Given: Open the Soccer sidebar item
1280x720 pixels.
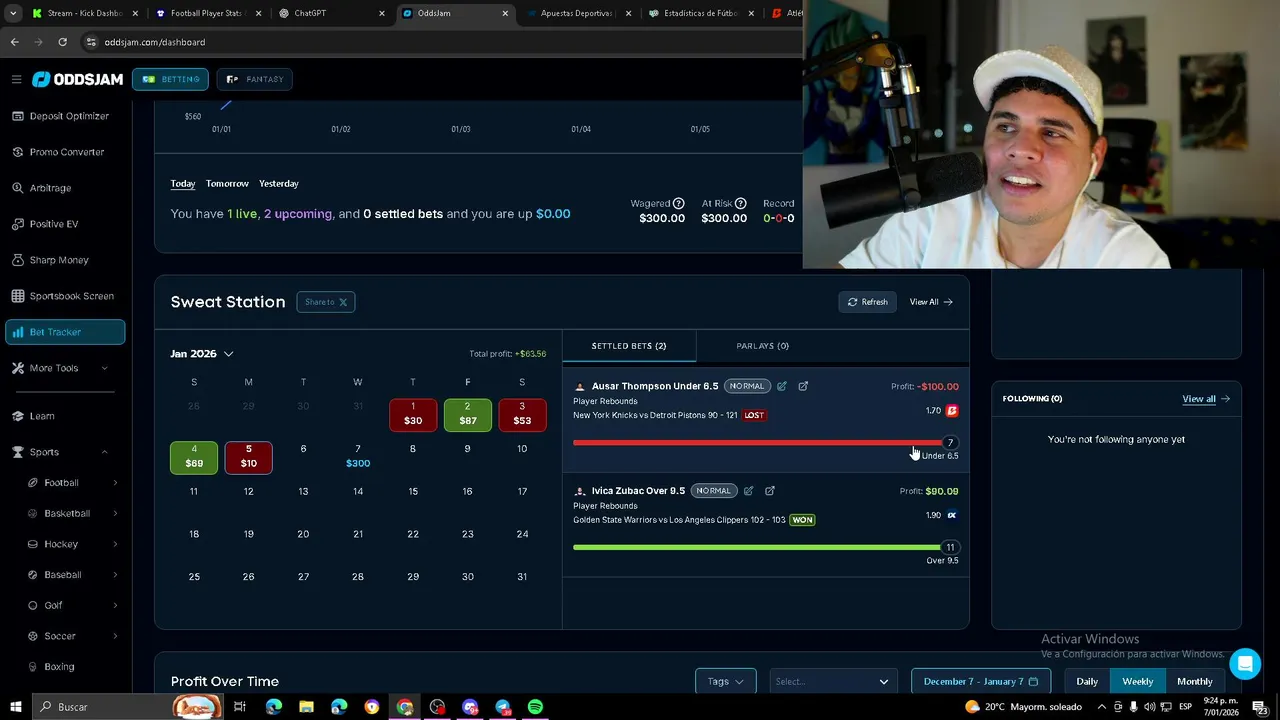Looking at the screenshot, I should pos(60,636).
